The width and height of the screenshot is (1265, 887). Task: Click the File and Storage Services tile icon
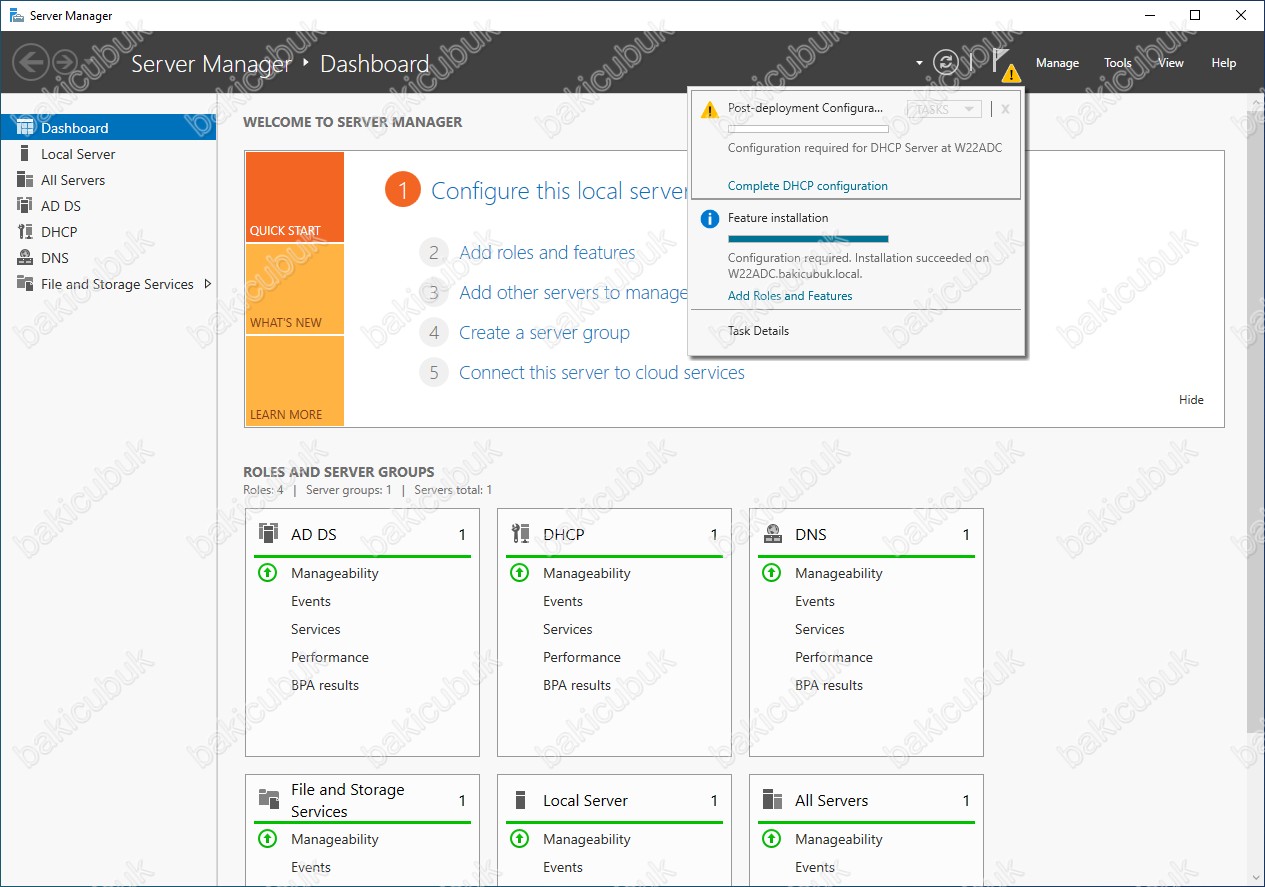tap(269, 799)
